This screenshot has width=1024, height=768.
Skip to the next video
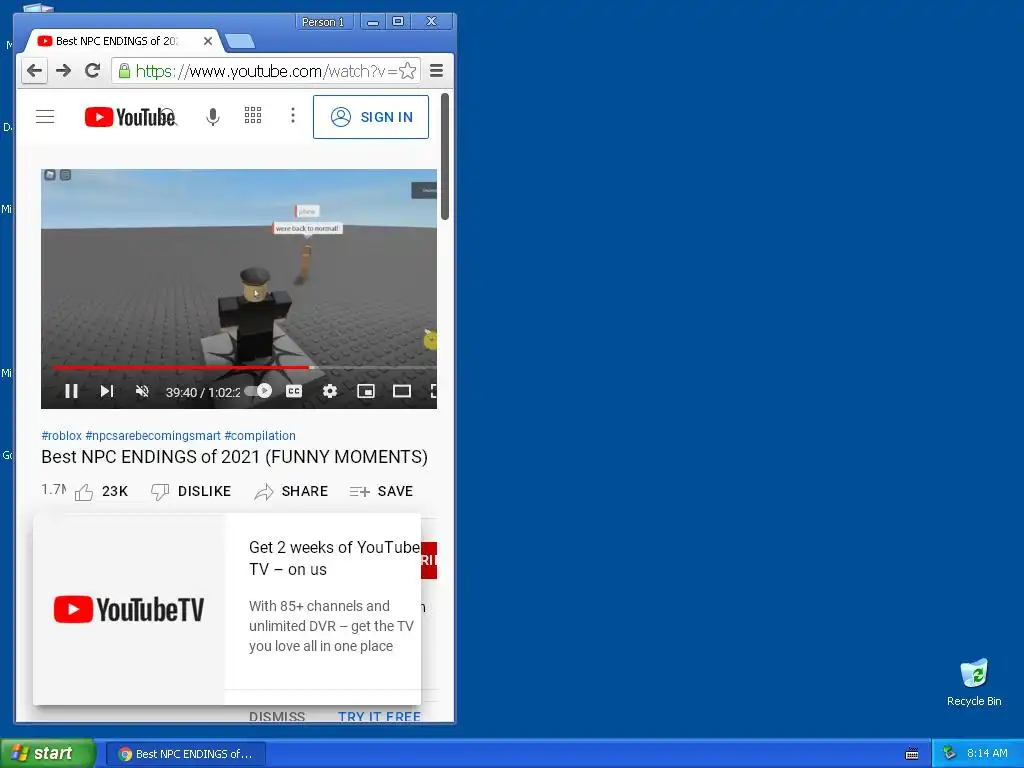(107, 391)
